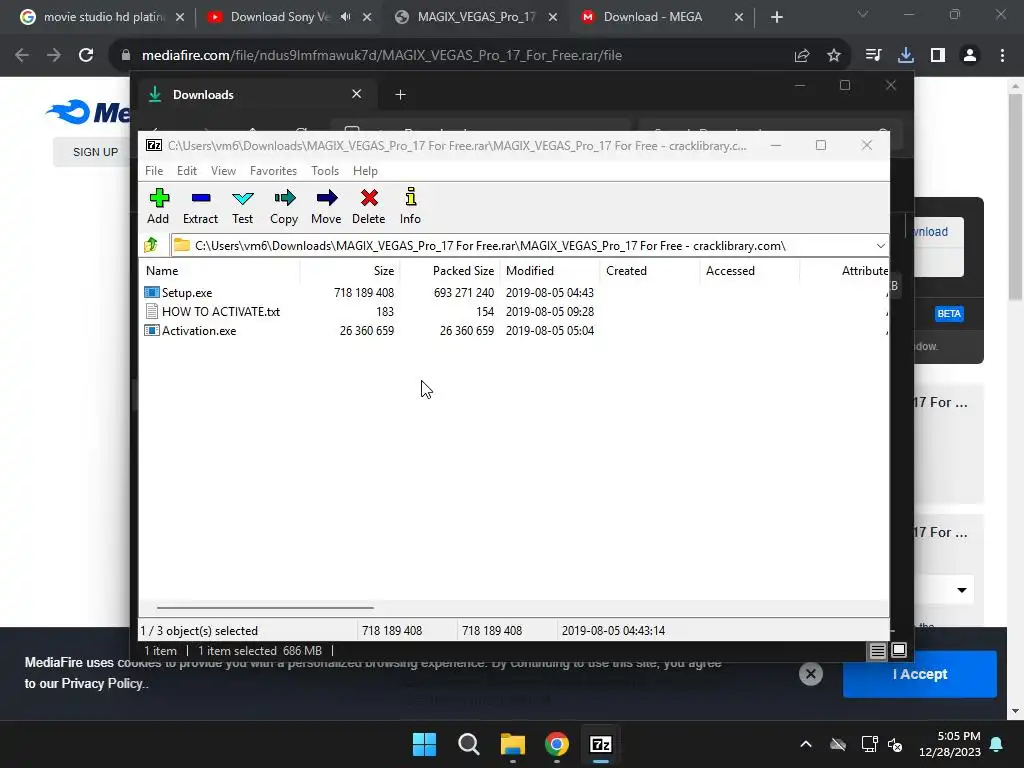
Task: Open the Edit menu in 7-Zip
Action: point(187,170)
